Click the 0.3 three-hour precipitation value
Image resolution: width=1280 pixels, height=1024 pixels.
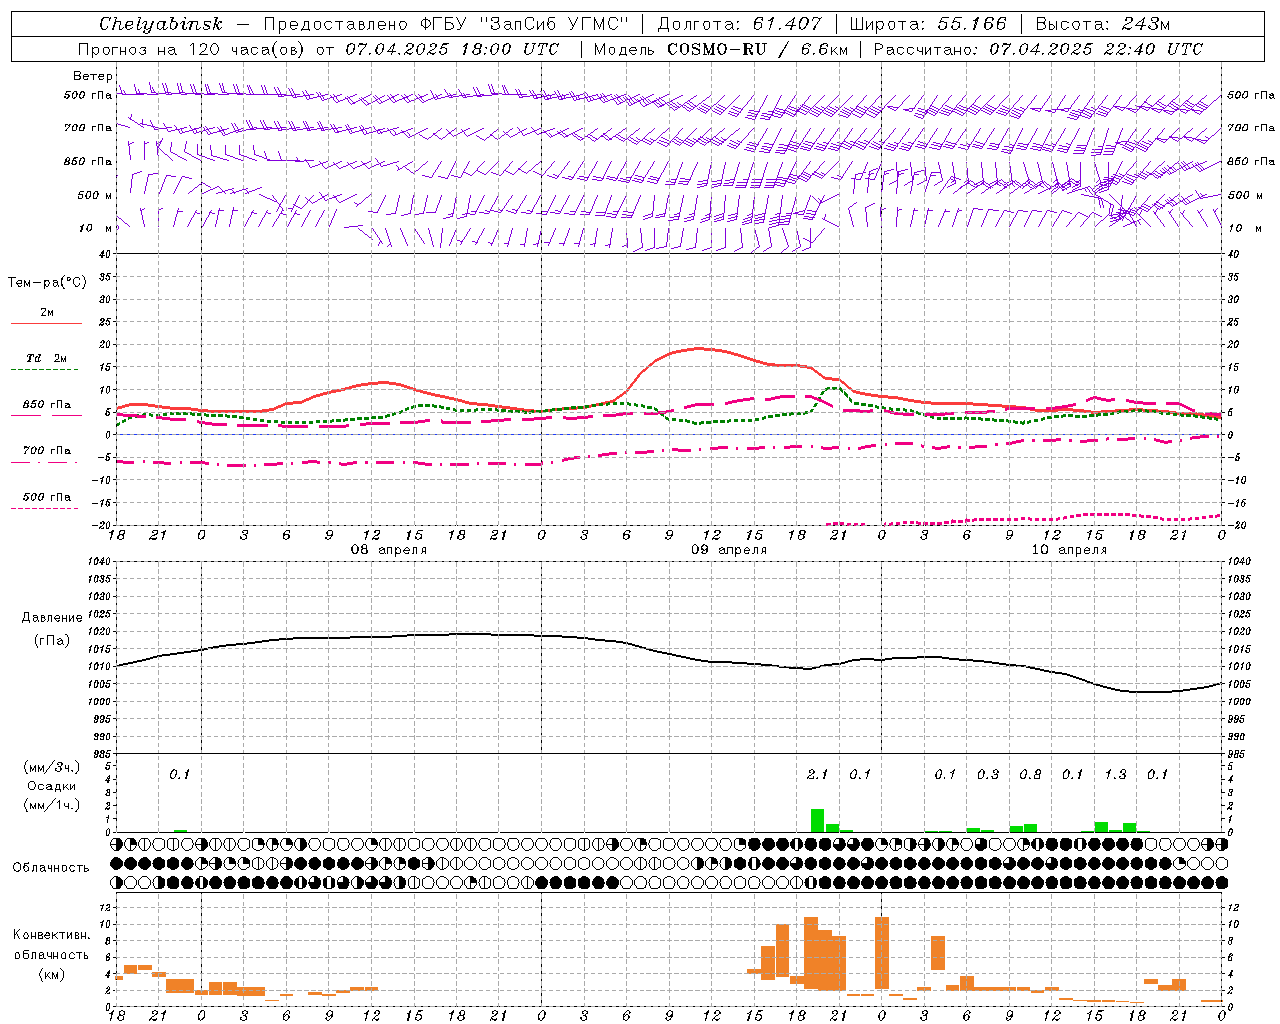(988, 774)
